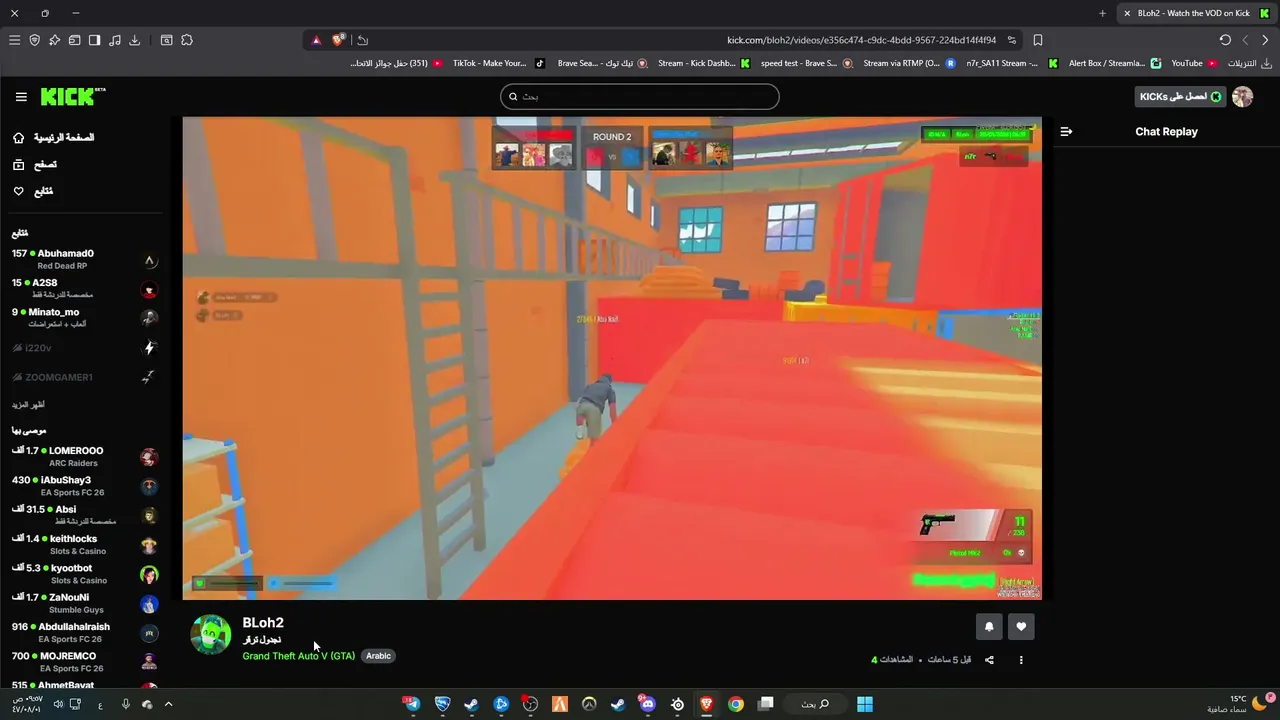The width and height of the screenshot is (1280, 720).
Task: Open the TikTok - Make Your bookmark
Action: (498, 63)
